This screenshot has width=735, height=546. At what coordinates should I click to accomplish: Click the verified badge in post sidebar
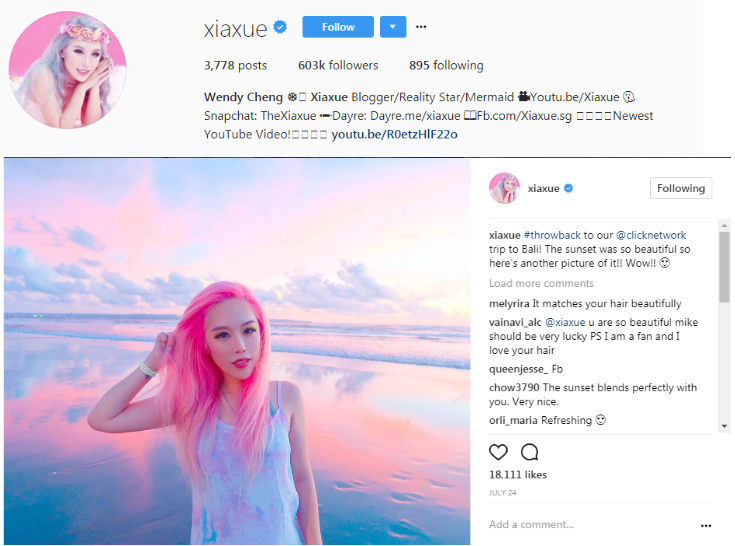569,188
